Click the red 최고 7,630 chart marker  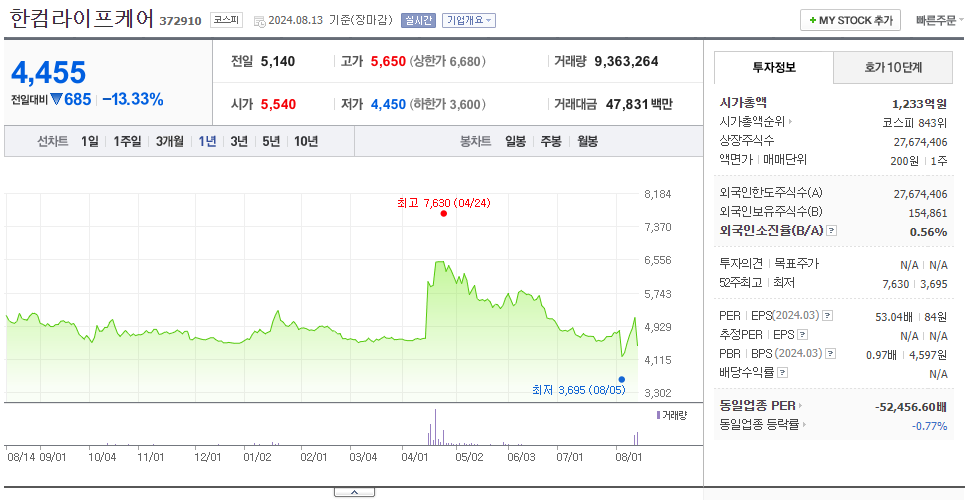point(443,214)
